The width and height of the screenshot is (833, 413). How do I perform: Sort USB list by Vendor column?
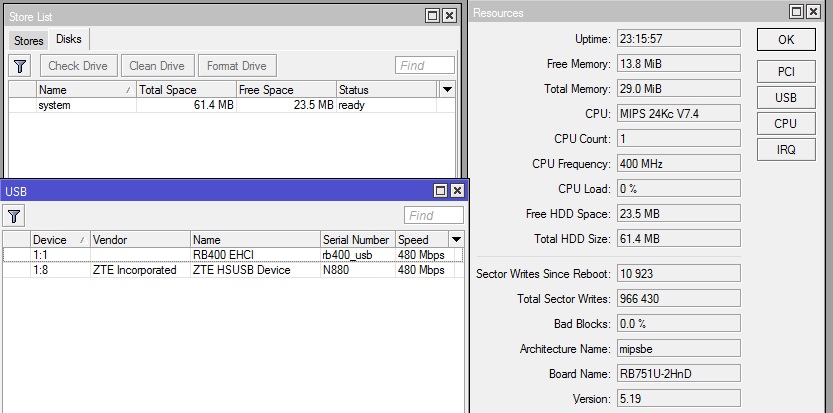(140, 240)
